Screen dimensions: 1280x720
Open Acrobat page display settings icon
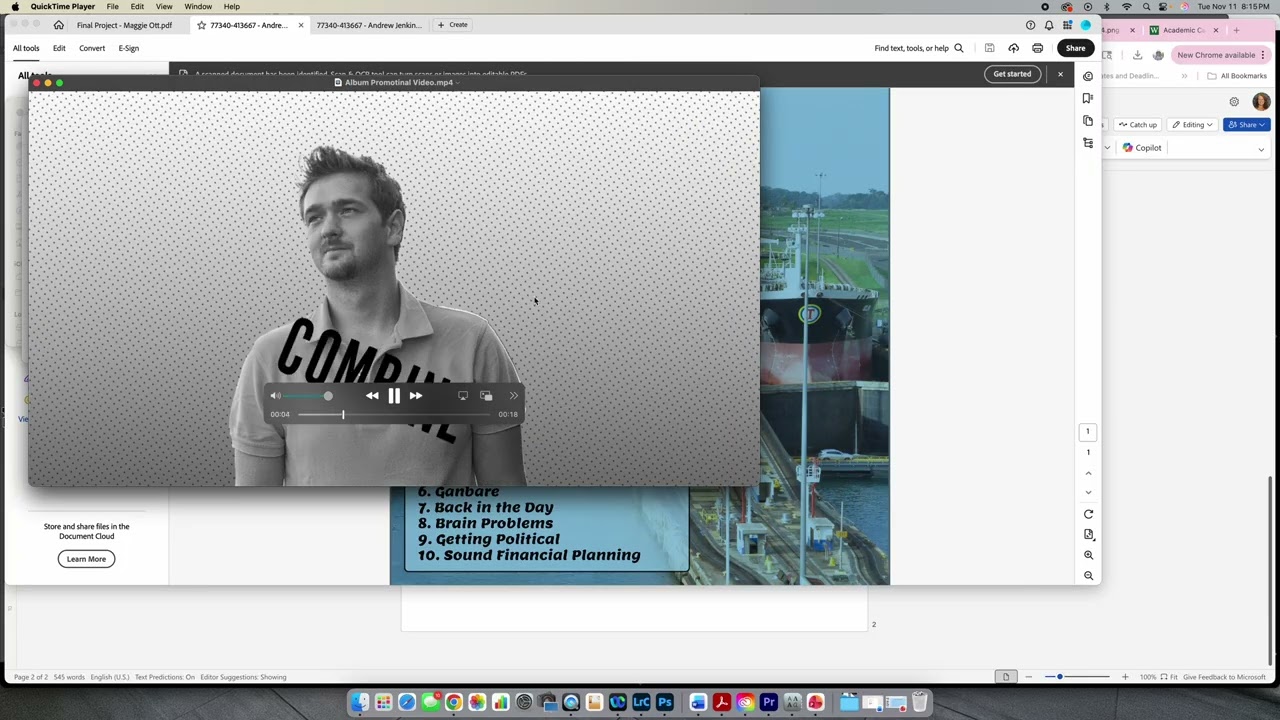[x=1088, y=535]
